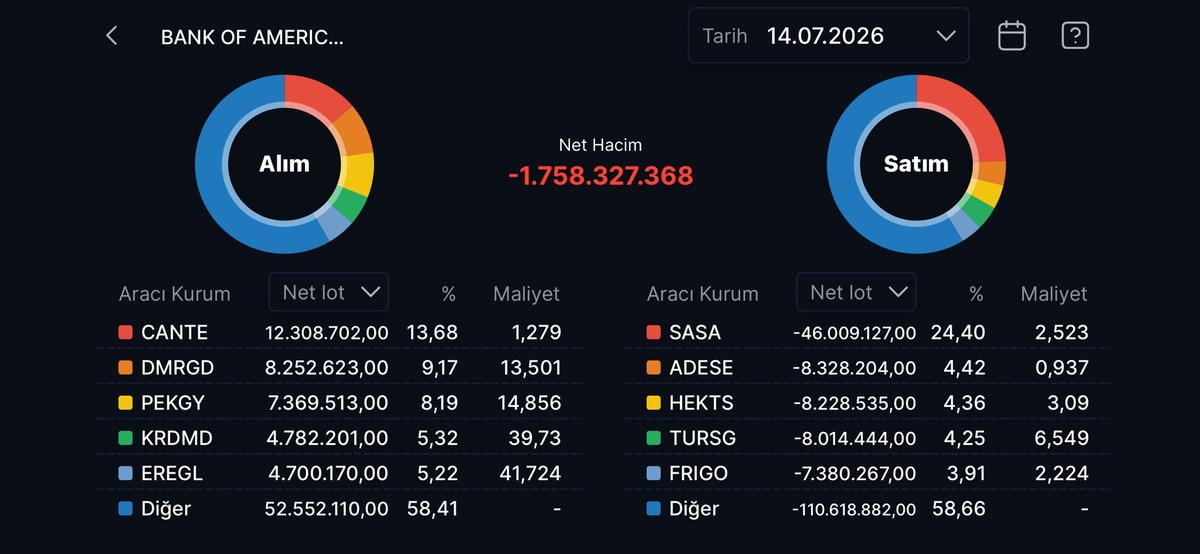
Task: Sort by Maliyet column in Alım table
Action: 526,294
